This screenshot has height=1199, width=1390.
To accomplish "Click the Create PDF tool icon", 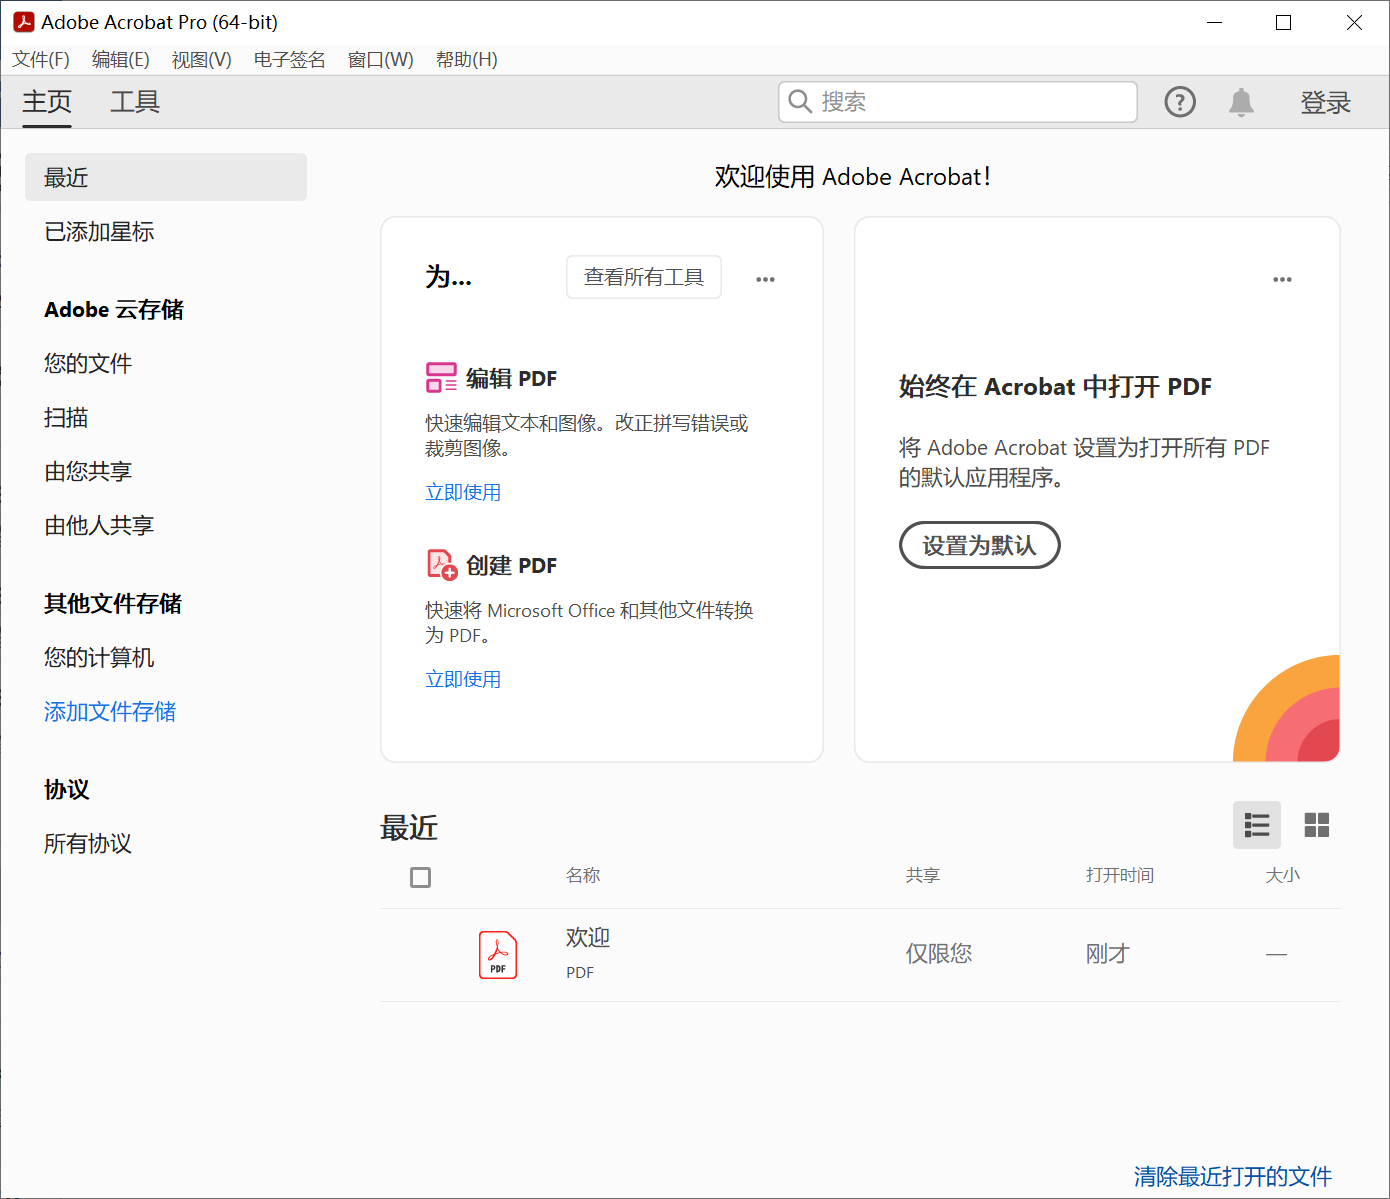I will [x=442, y=565].
